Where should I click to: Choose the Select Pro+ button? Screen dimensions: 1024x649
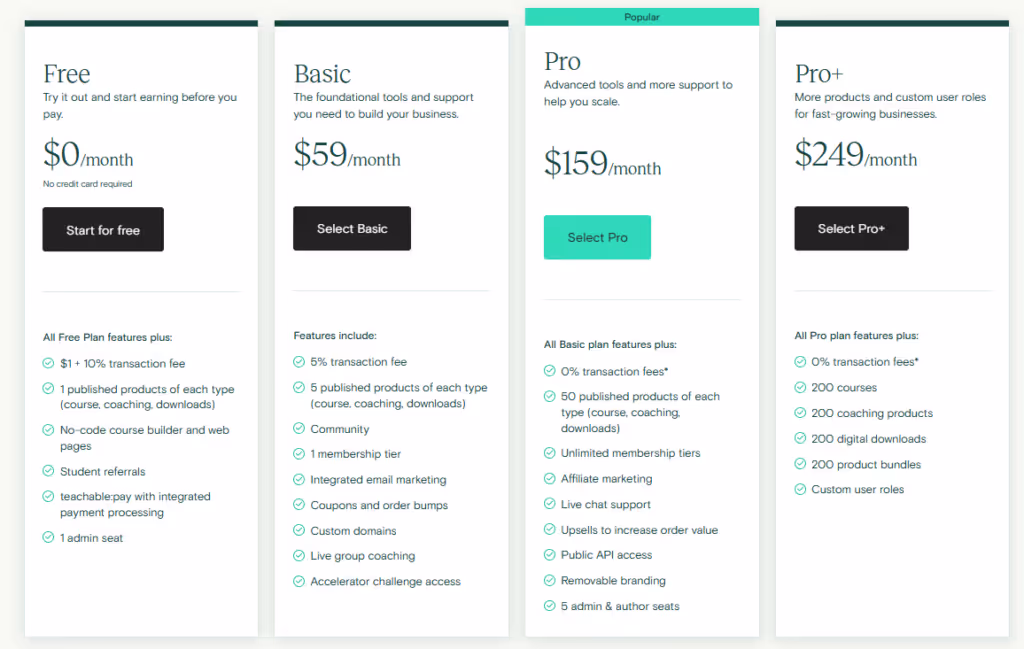(x=851, y=228)
